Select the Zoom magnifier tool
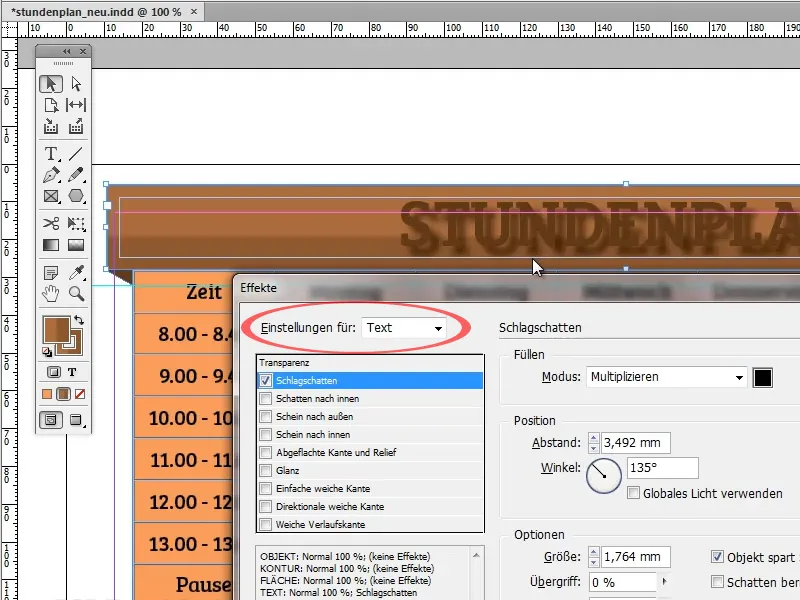The image size is (800, 600). [x=76, y=294]
